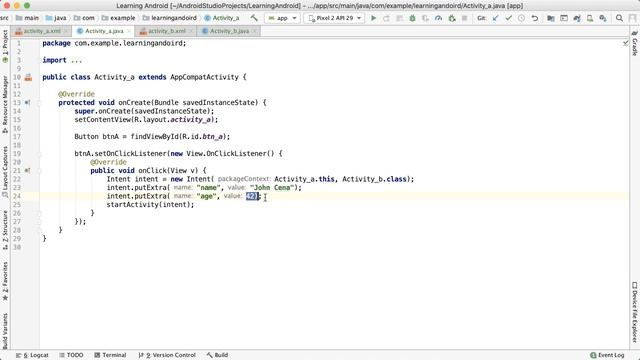This screenshot has height=360, width=640.
Task: Click the "John Cena" string literal
Action: click(272, 188)
